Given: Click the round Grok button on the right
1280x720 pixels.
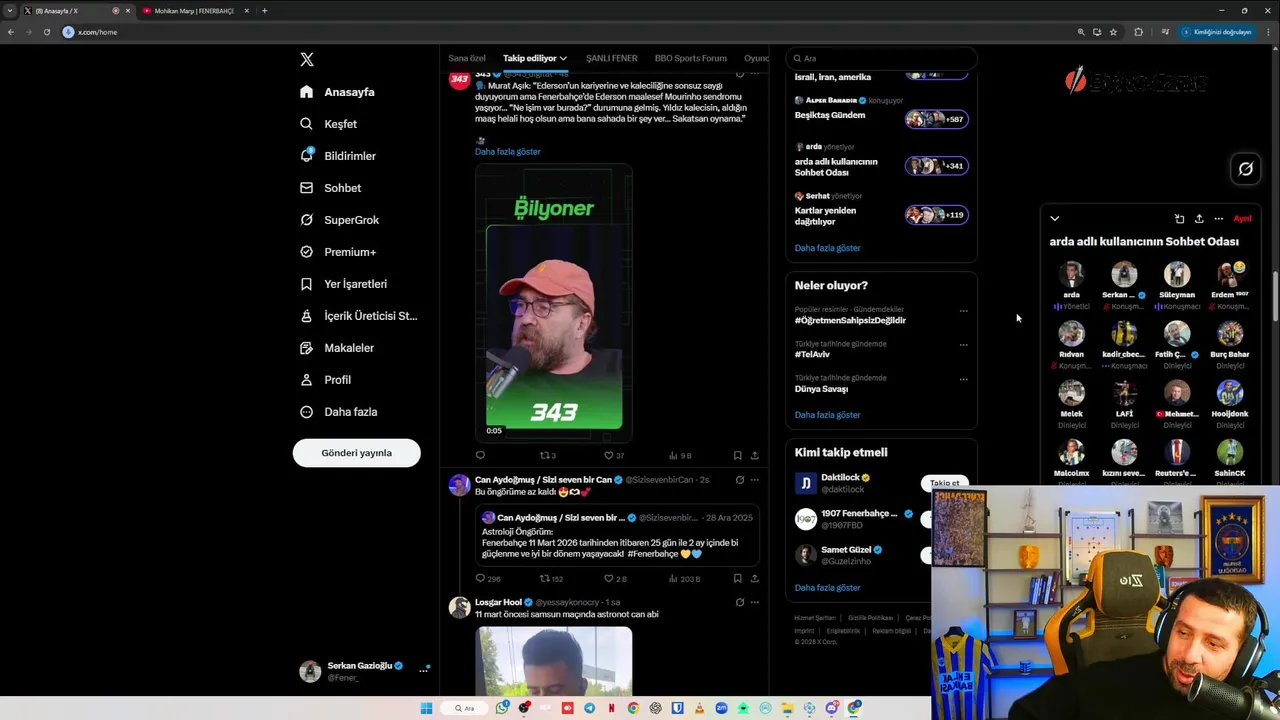Looking at the screenshot, I should tap(1245, 169).
